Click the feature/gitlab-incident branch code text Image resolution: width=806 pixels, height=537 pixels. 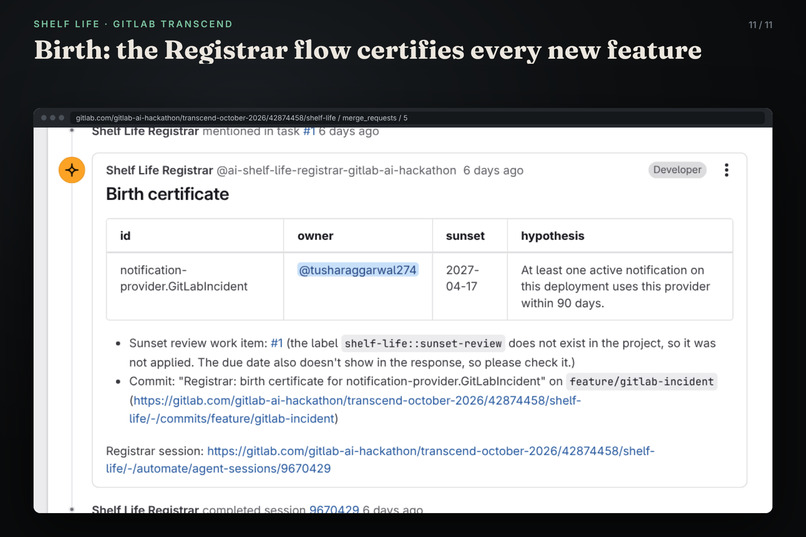click(642, 381)
